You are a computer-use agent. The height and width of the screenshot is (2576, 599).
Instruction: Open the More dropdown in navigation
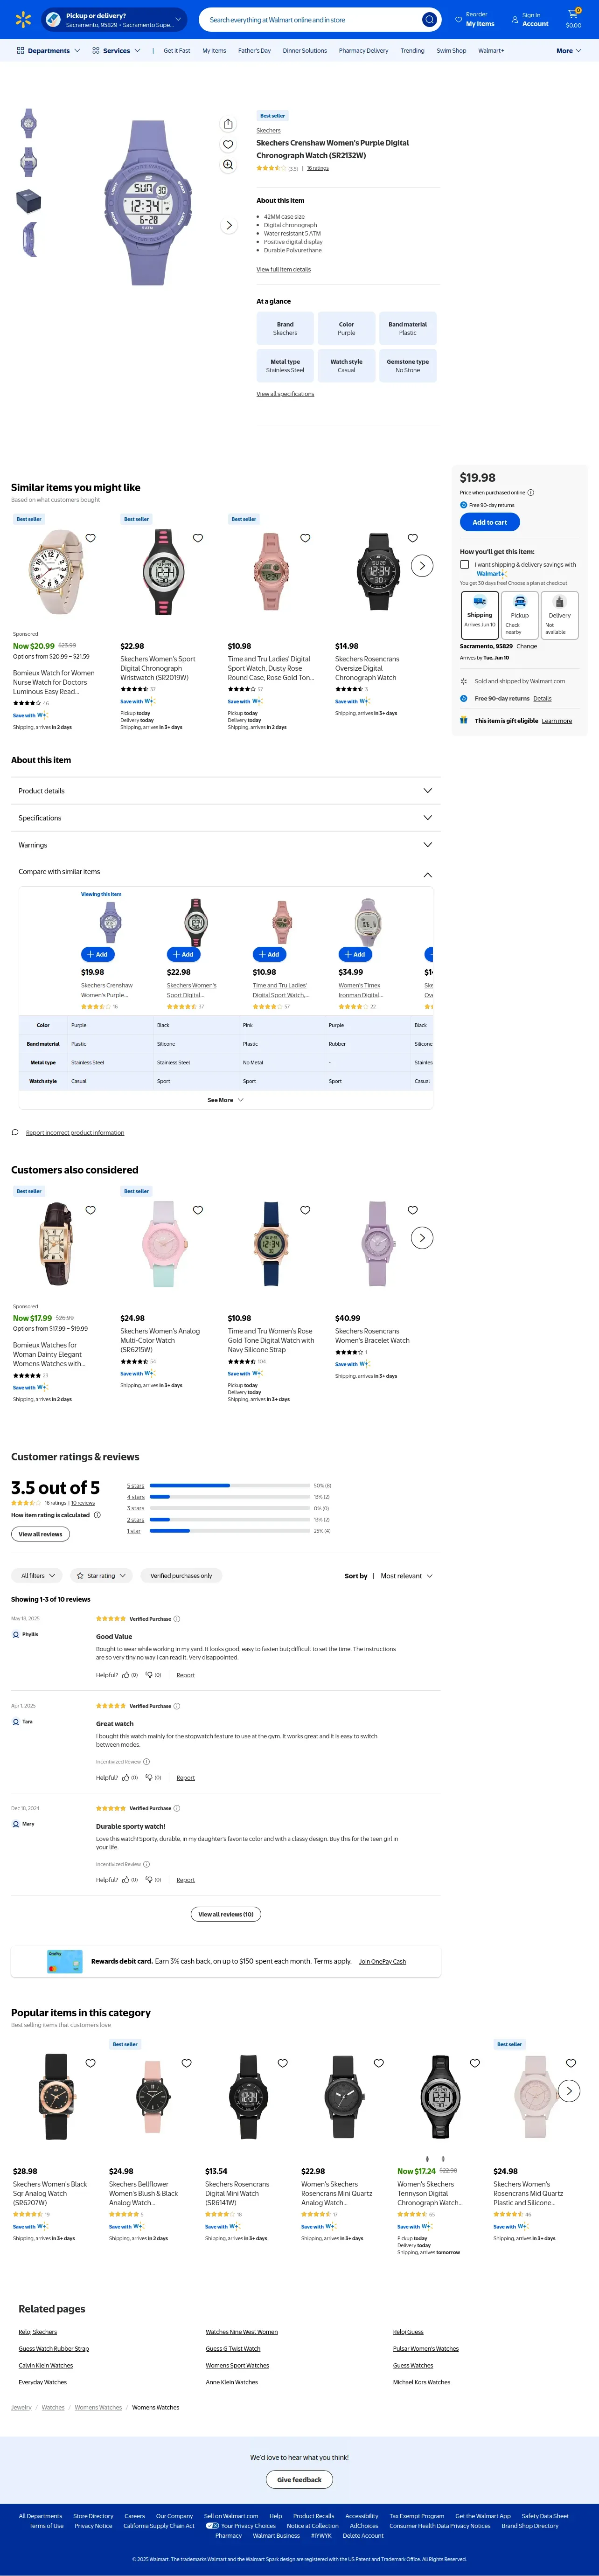pos(569,50)
